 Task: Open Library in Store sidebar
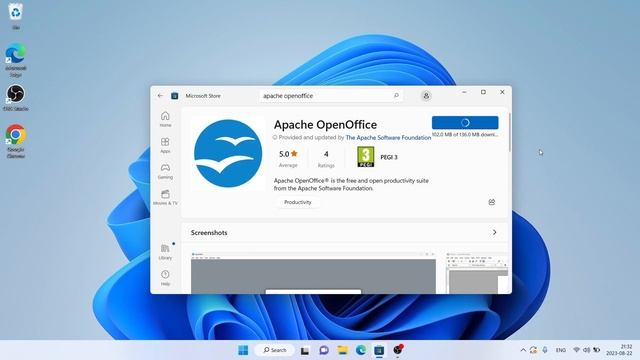click(x=165, y=252)
